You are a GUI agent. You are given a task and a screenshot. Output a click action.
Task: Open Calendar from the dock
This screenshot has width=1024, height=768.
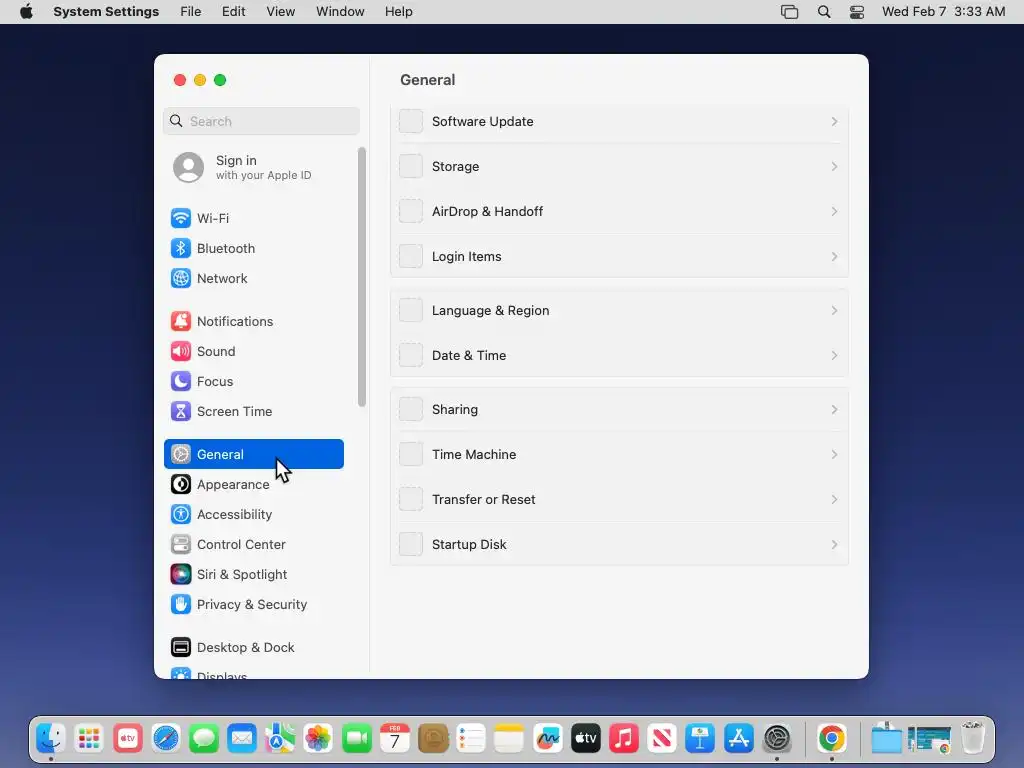(395, 739)
